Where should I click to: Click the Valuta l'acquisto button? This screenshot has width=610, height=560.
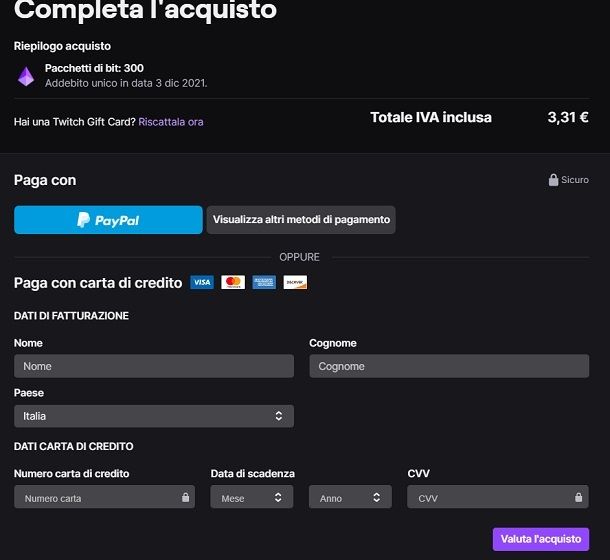[x=541, y=539]
